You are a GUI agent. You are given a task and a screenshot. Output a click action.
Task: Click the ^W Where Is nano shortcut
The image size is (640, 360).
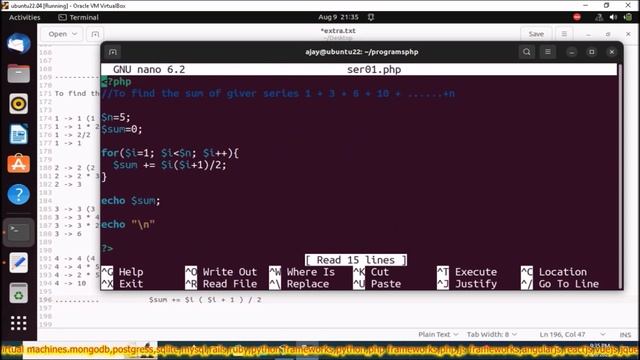[302, 272]
